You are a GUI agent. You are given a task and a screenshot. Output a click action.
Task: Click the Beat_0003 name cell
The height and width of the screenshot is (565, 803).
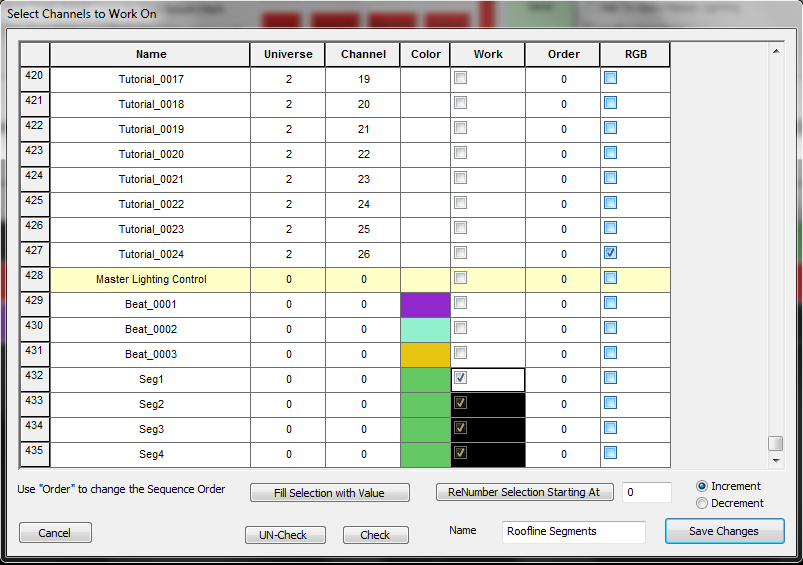pos(151,355)
